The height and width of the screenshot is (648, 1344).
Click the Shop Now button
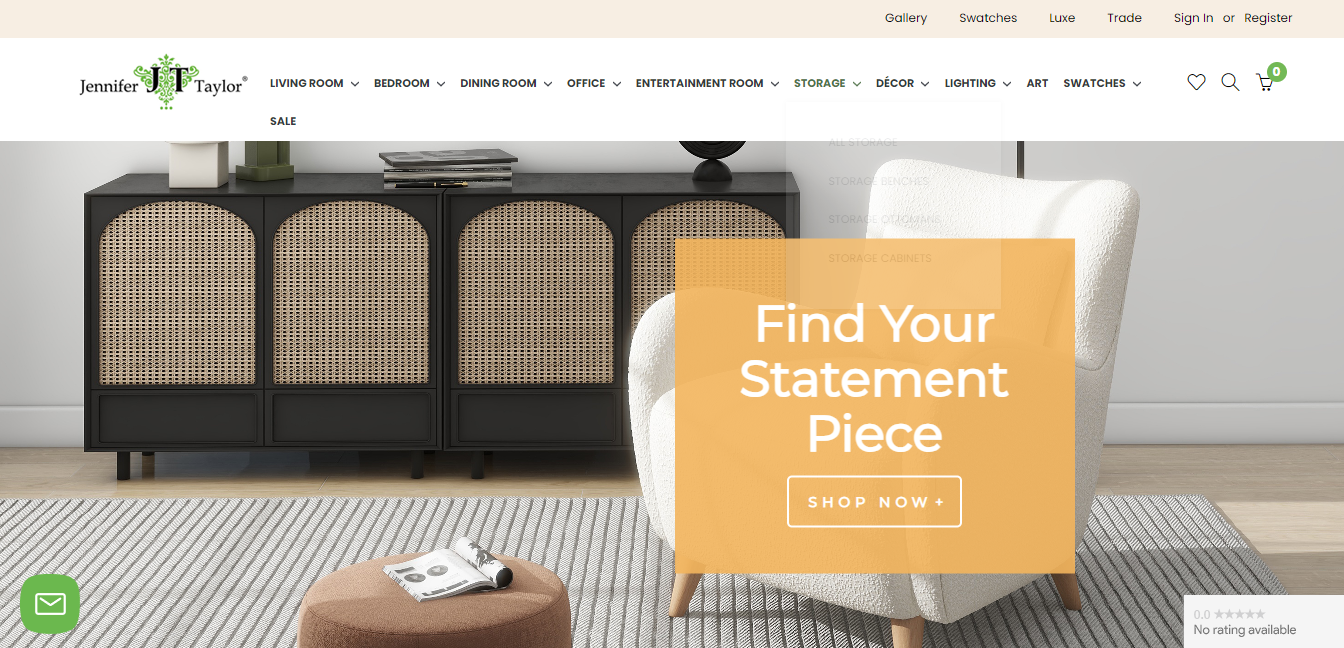click(x=874, y=501)
